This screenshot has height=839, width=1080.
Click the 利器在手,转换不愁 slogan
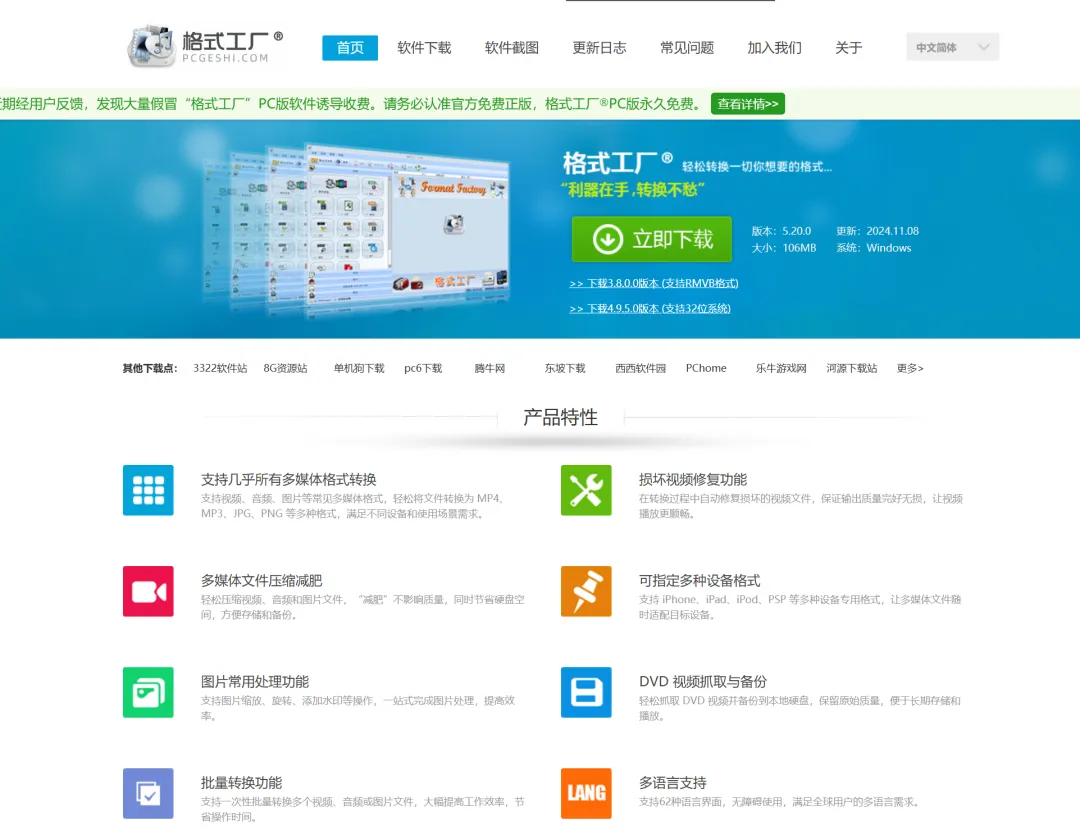tap(632, 189)
